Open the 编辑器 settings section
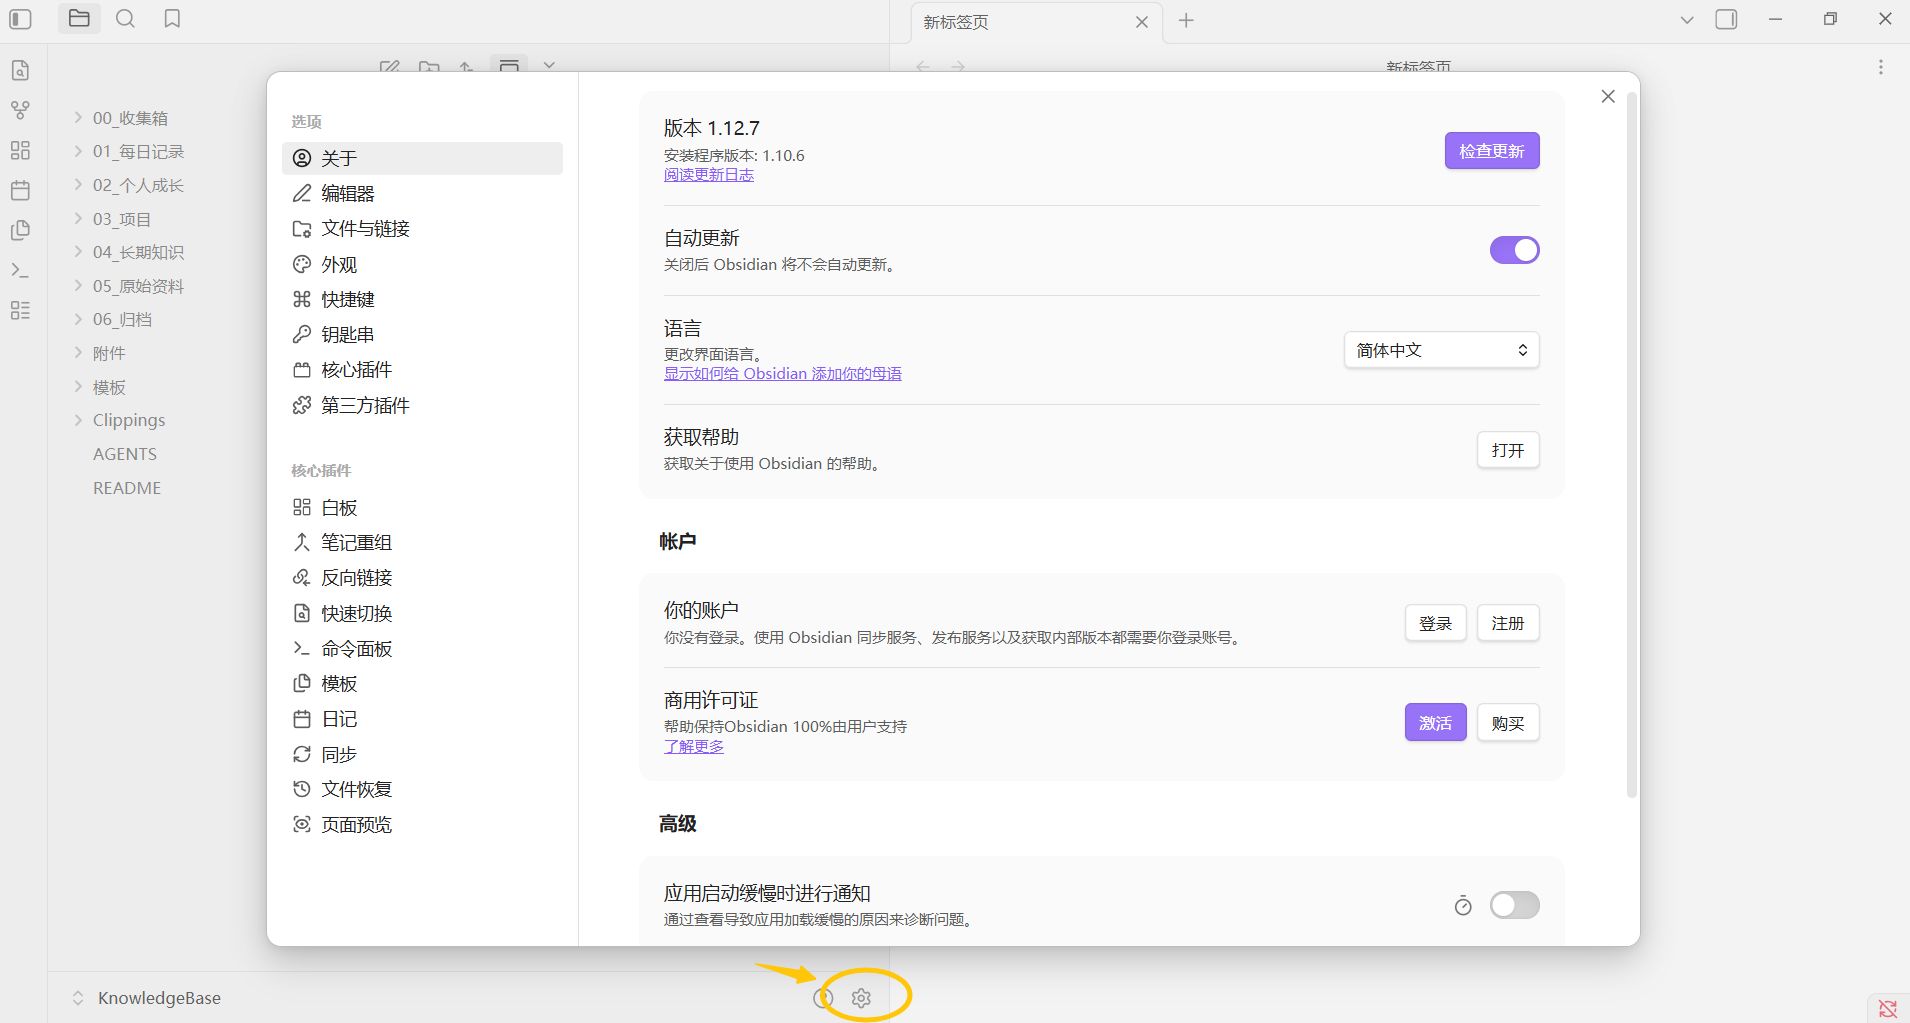 (x=422, y=193)
